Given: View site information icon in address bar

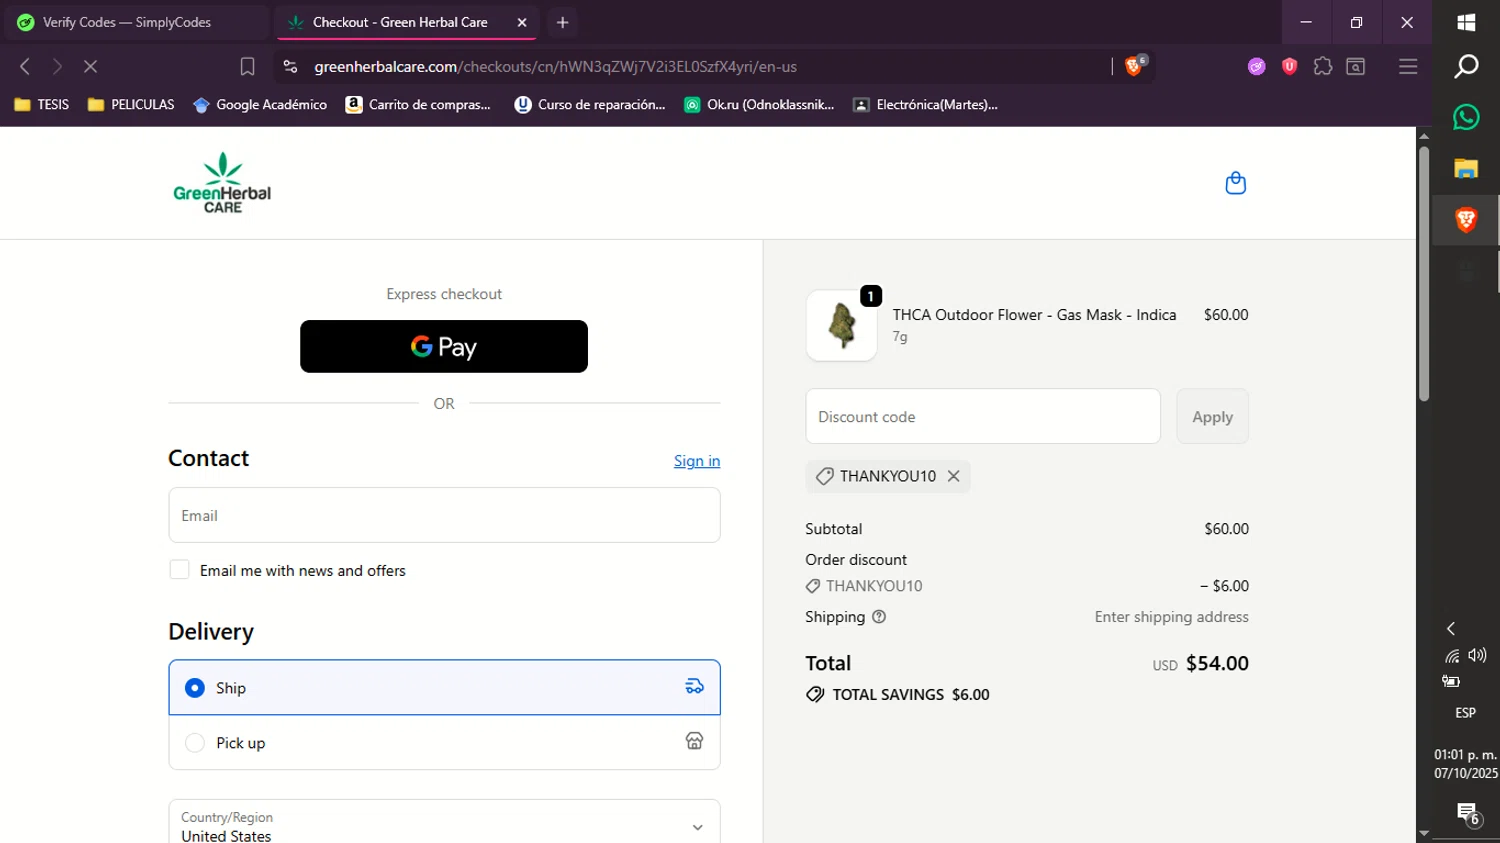Looking at the screenshot, I should 290,67.
